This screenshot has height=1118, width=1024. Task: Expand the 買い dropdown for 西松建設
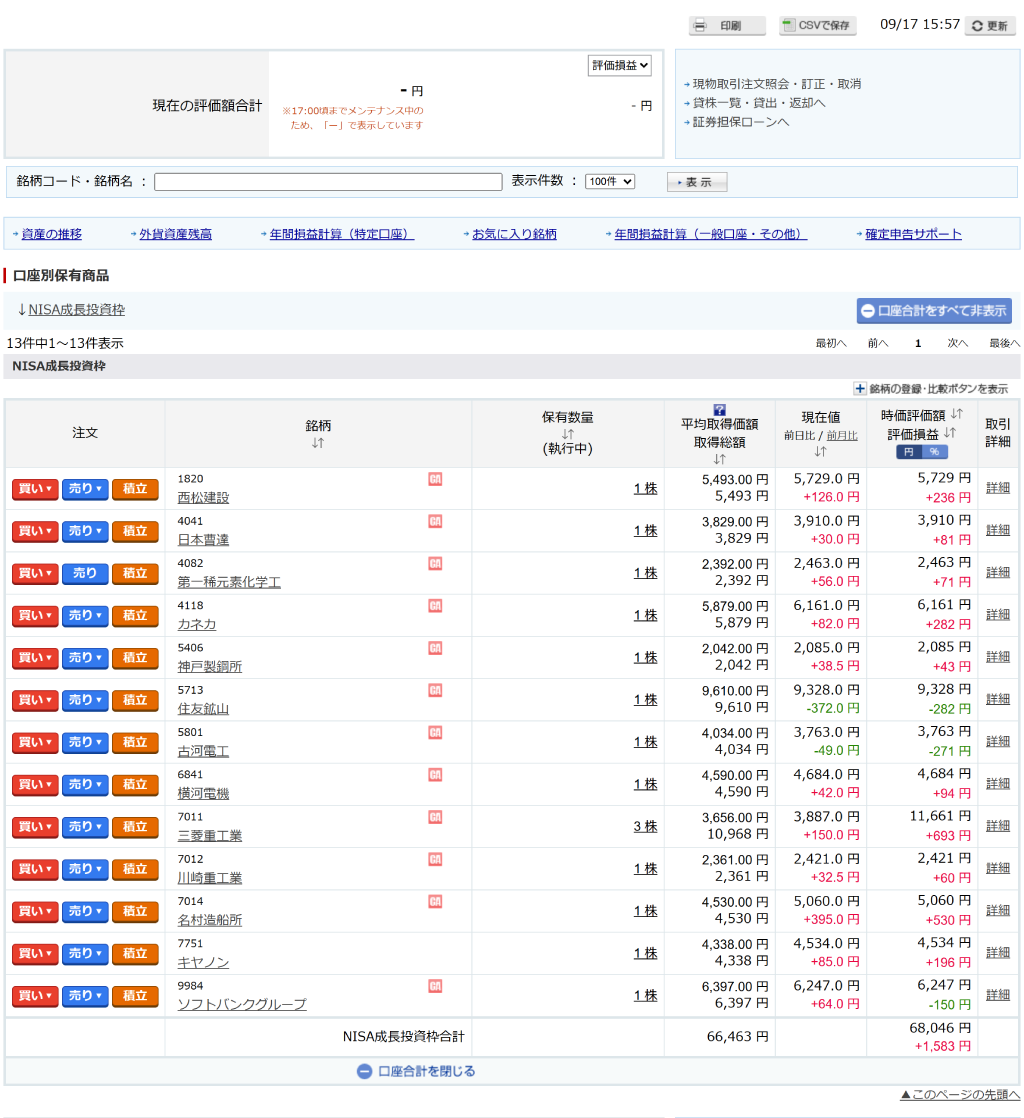pos(35,489)
